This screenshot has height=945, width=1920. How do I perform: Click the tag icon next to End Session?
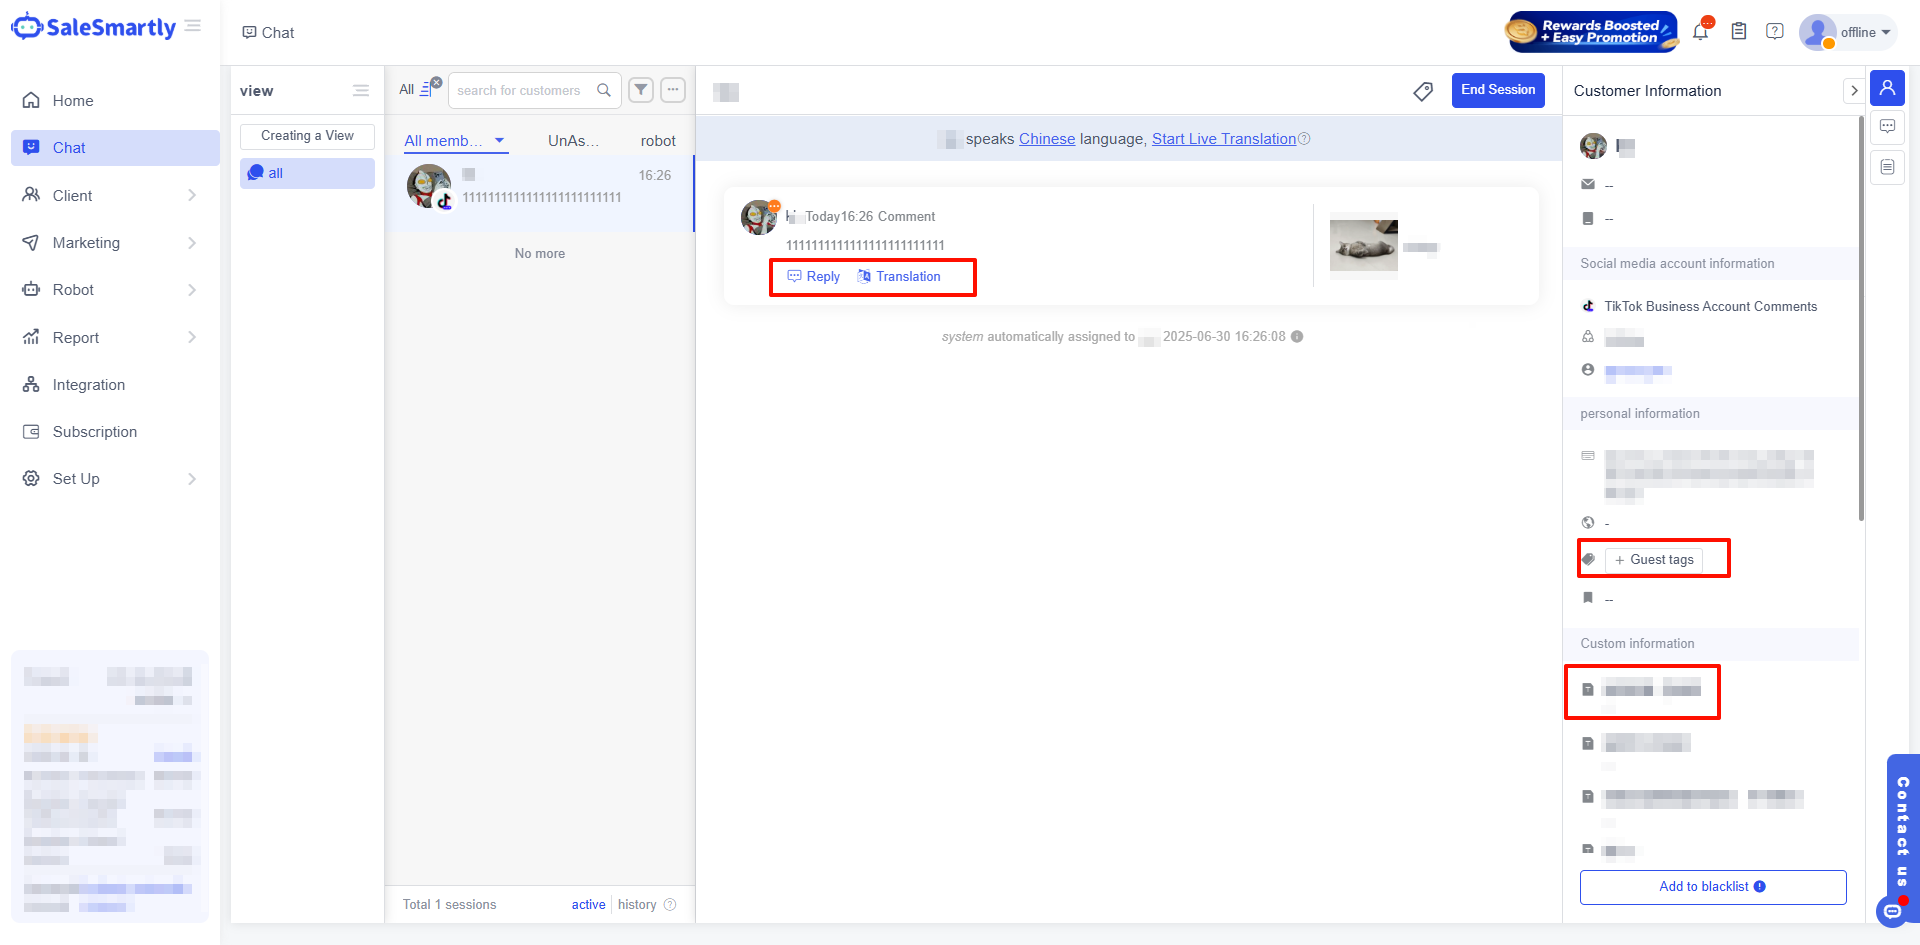click(1422, 91)
